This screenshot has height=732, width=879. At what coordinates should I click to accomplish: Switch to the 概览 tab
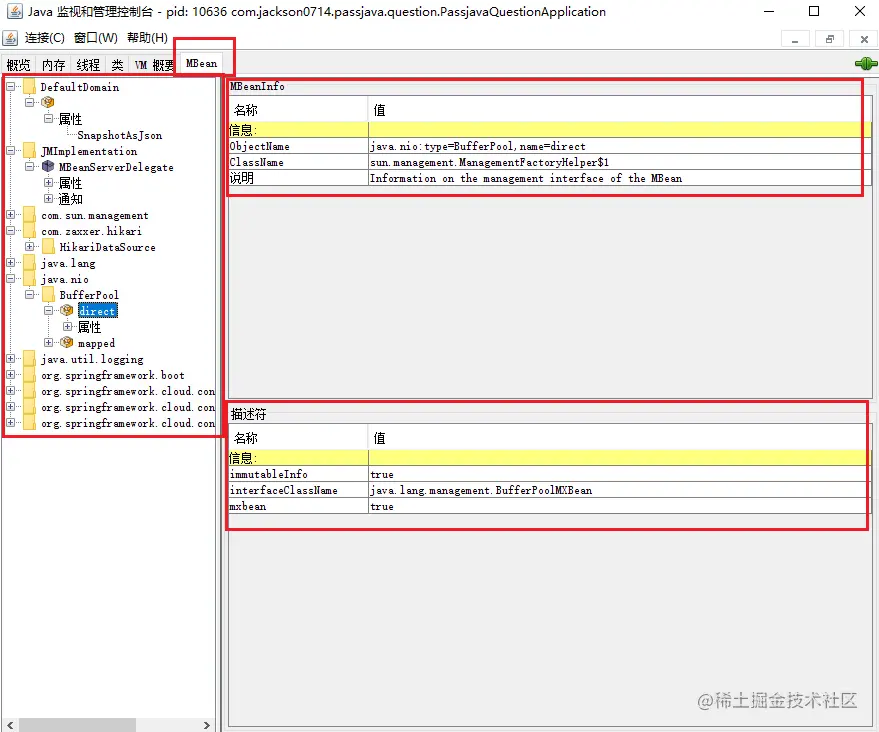(18, 65)
